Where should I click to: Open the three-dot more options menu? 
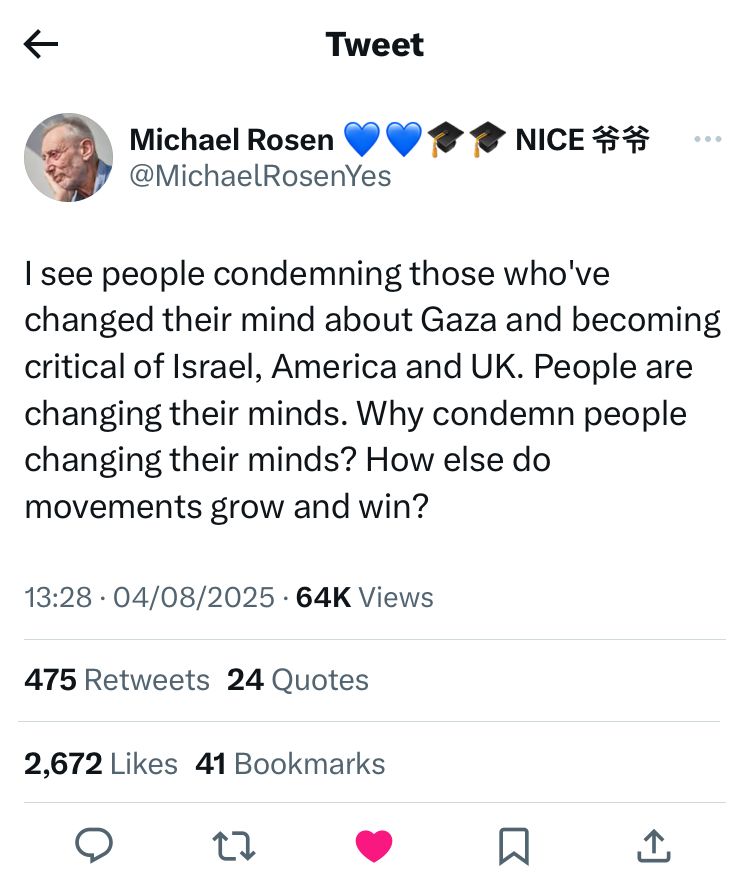[x=707, y=139]
